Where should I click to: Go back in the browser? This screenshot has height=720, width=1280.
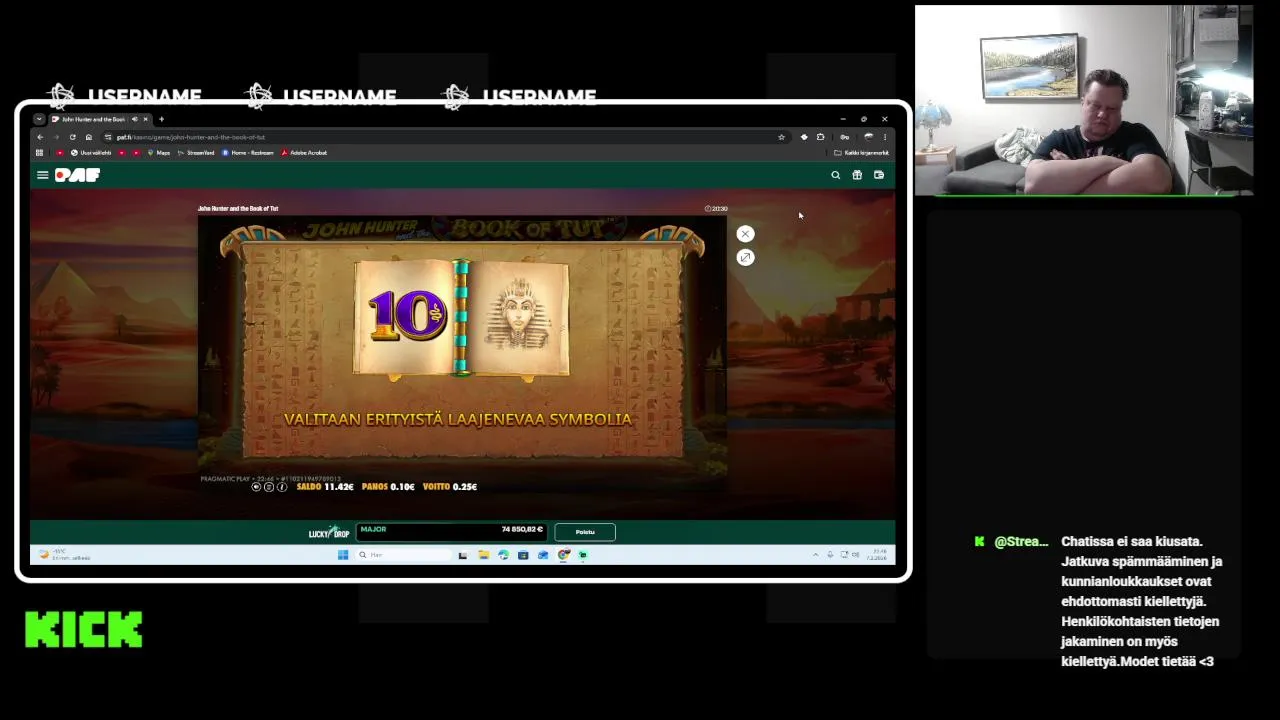(x=40, y=137)
